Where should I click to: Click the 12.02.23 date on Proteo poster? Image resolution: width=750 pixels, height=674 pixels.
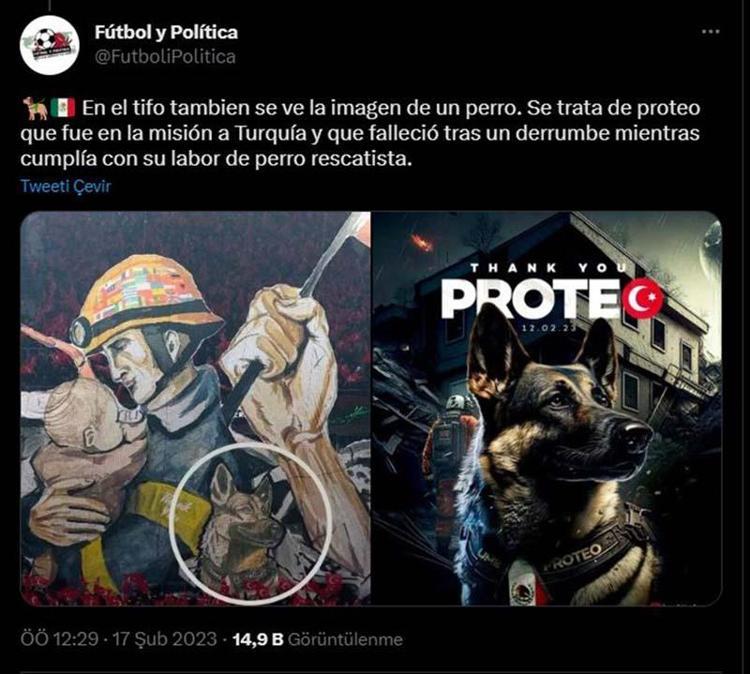click(549, 329)
